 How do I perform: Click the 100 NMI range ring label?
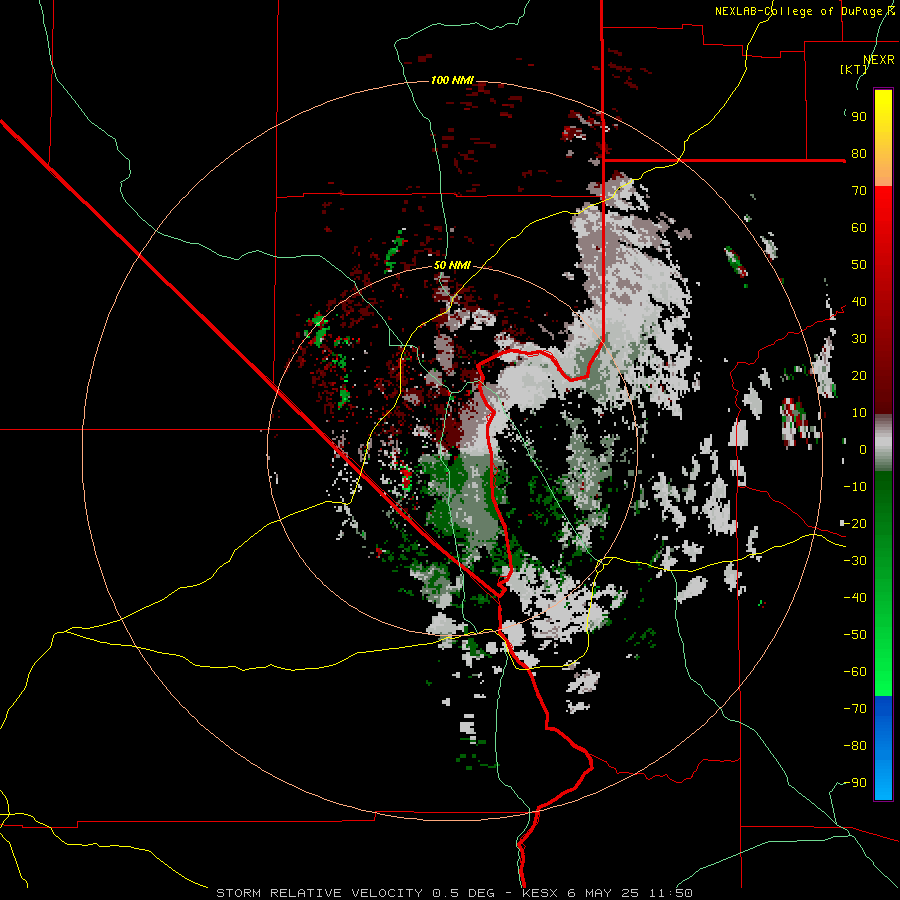452,80
